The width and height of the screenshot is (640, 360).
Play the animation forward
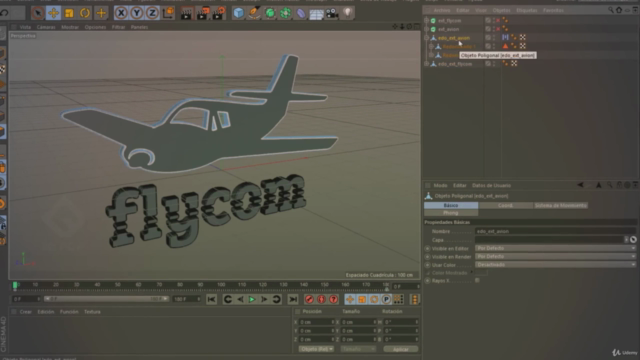tap(252, 299)
